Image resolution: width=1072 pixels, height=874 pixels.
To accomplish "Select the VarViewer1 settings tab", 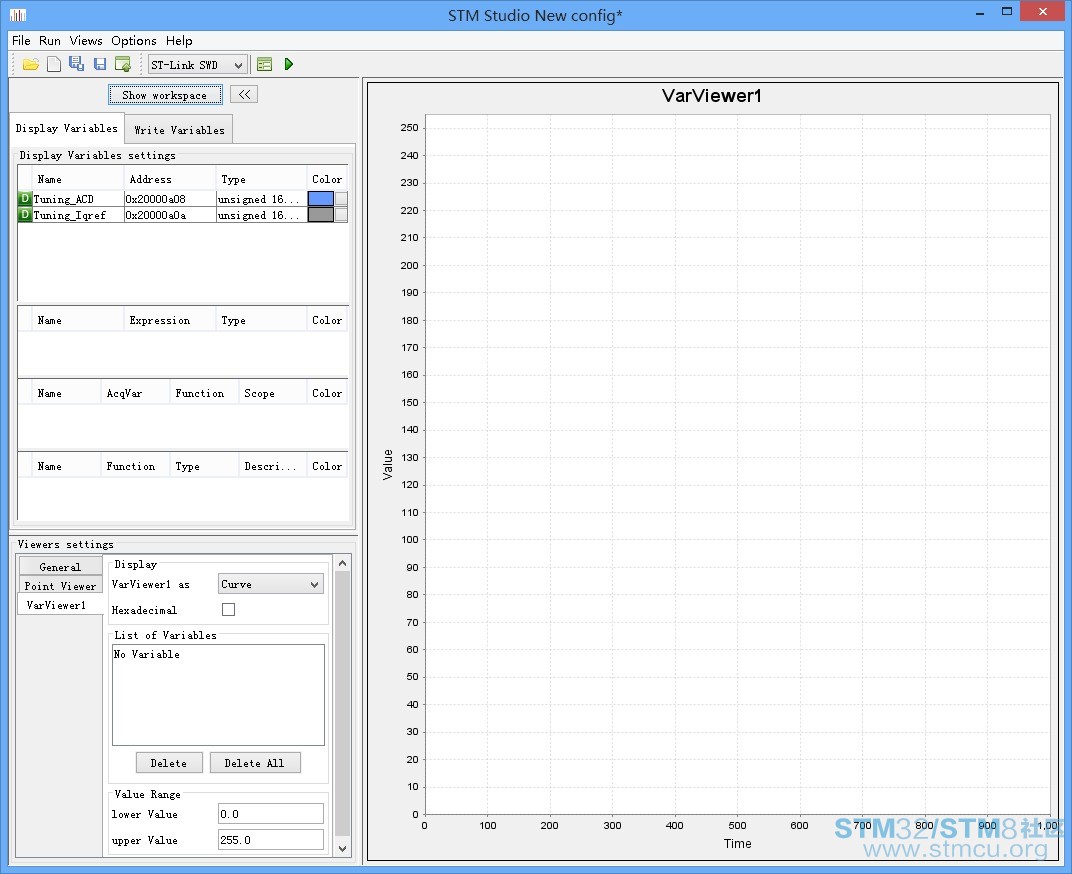I will tap(60, 605).
